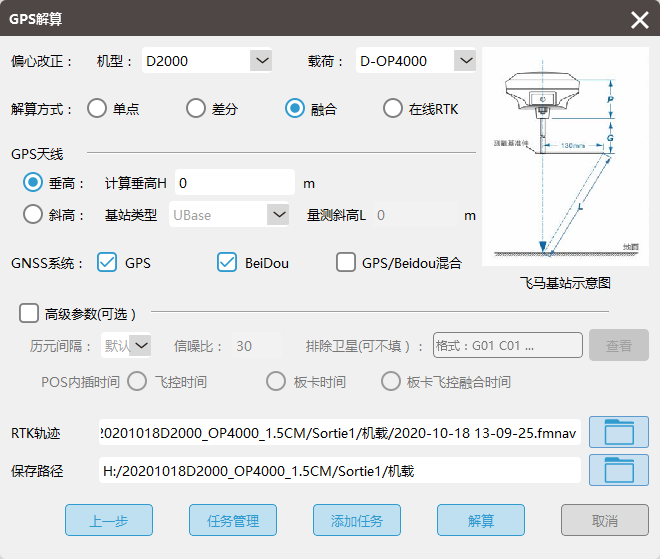
Task: Close the GPS解算 dialog
Action: click(x=639, y=19)
